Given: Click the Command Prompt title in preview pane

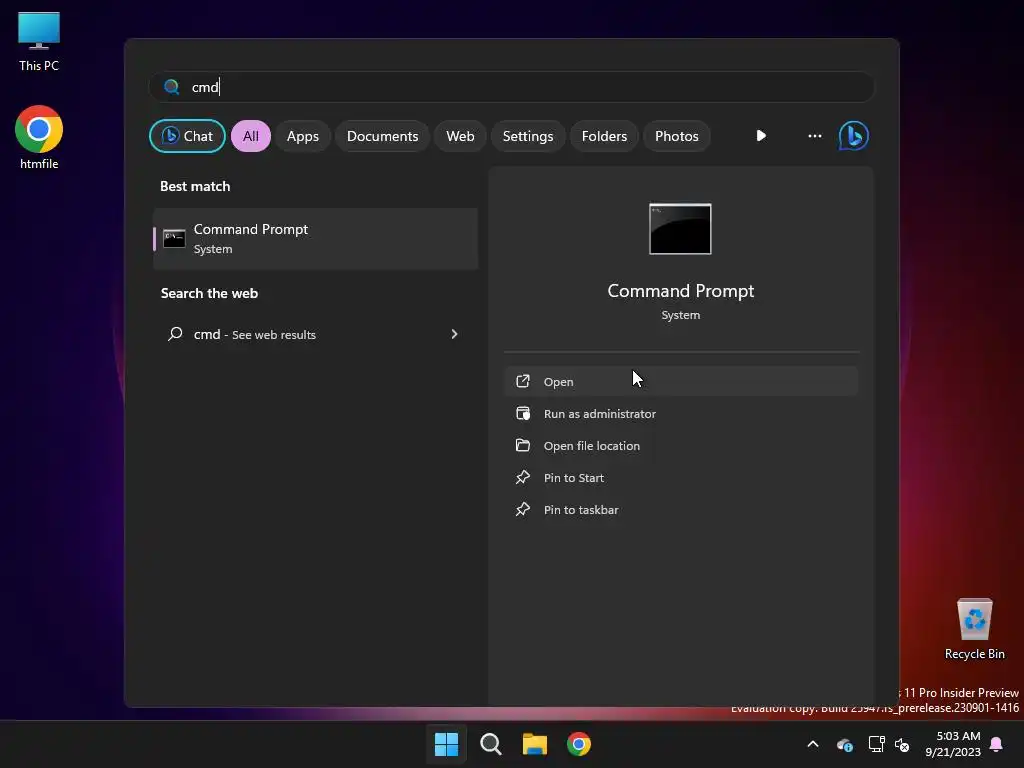Looking at the screenshot, I should (x=680, y=291).
